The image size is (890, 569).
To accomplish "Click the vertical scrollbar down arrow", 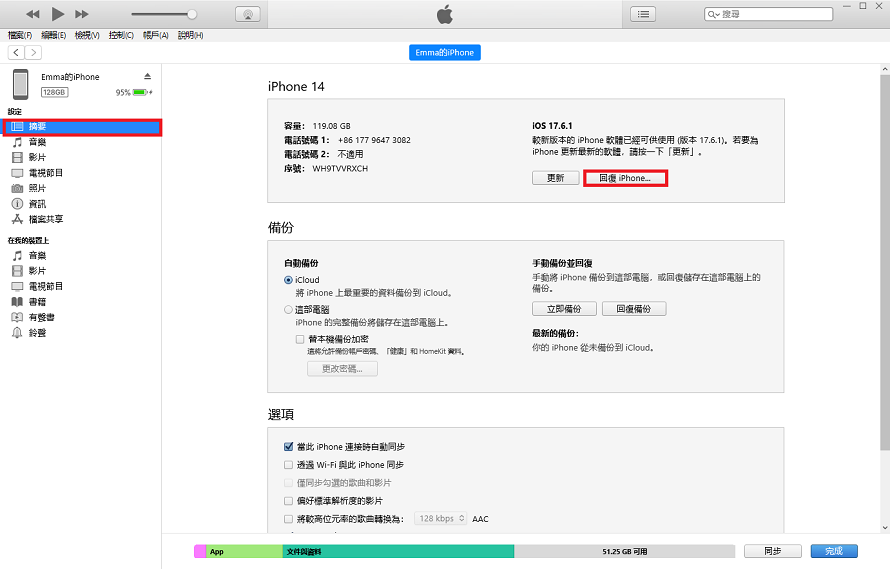I will [x=885, y=528].
